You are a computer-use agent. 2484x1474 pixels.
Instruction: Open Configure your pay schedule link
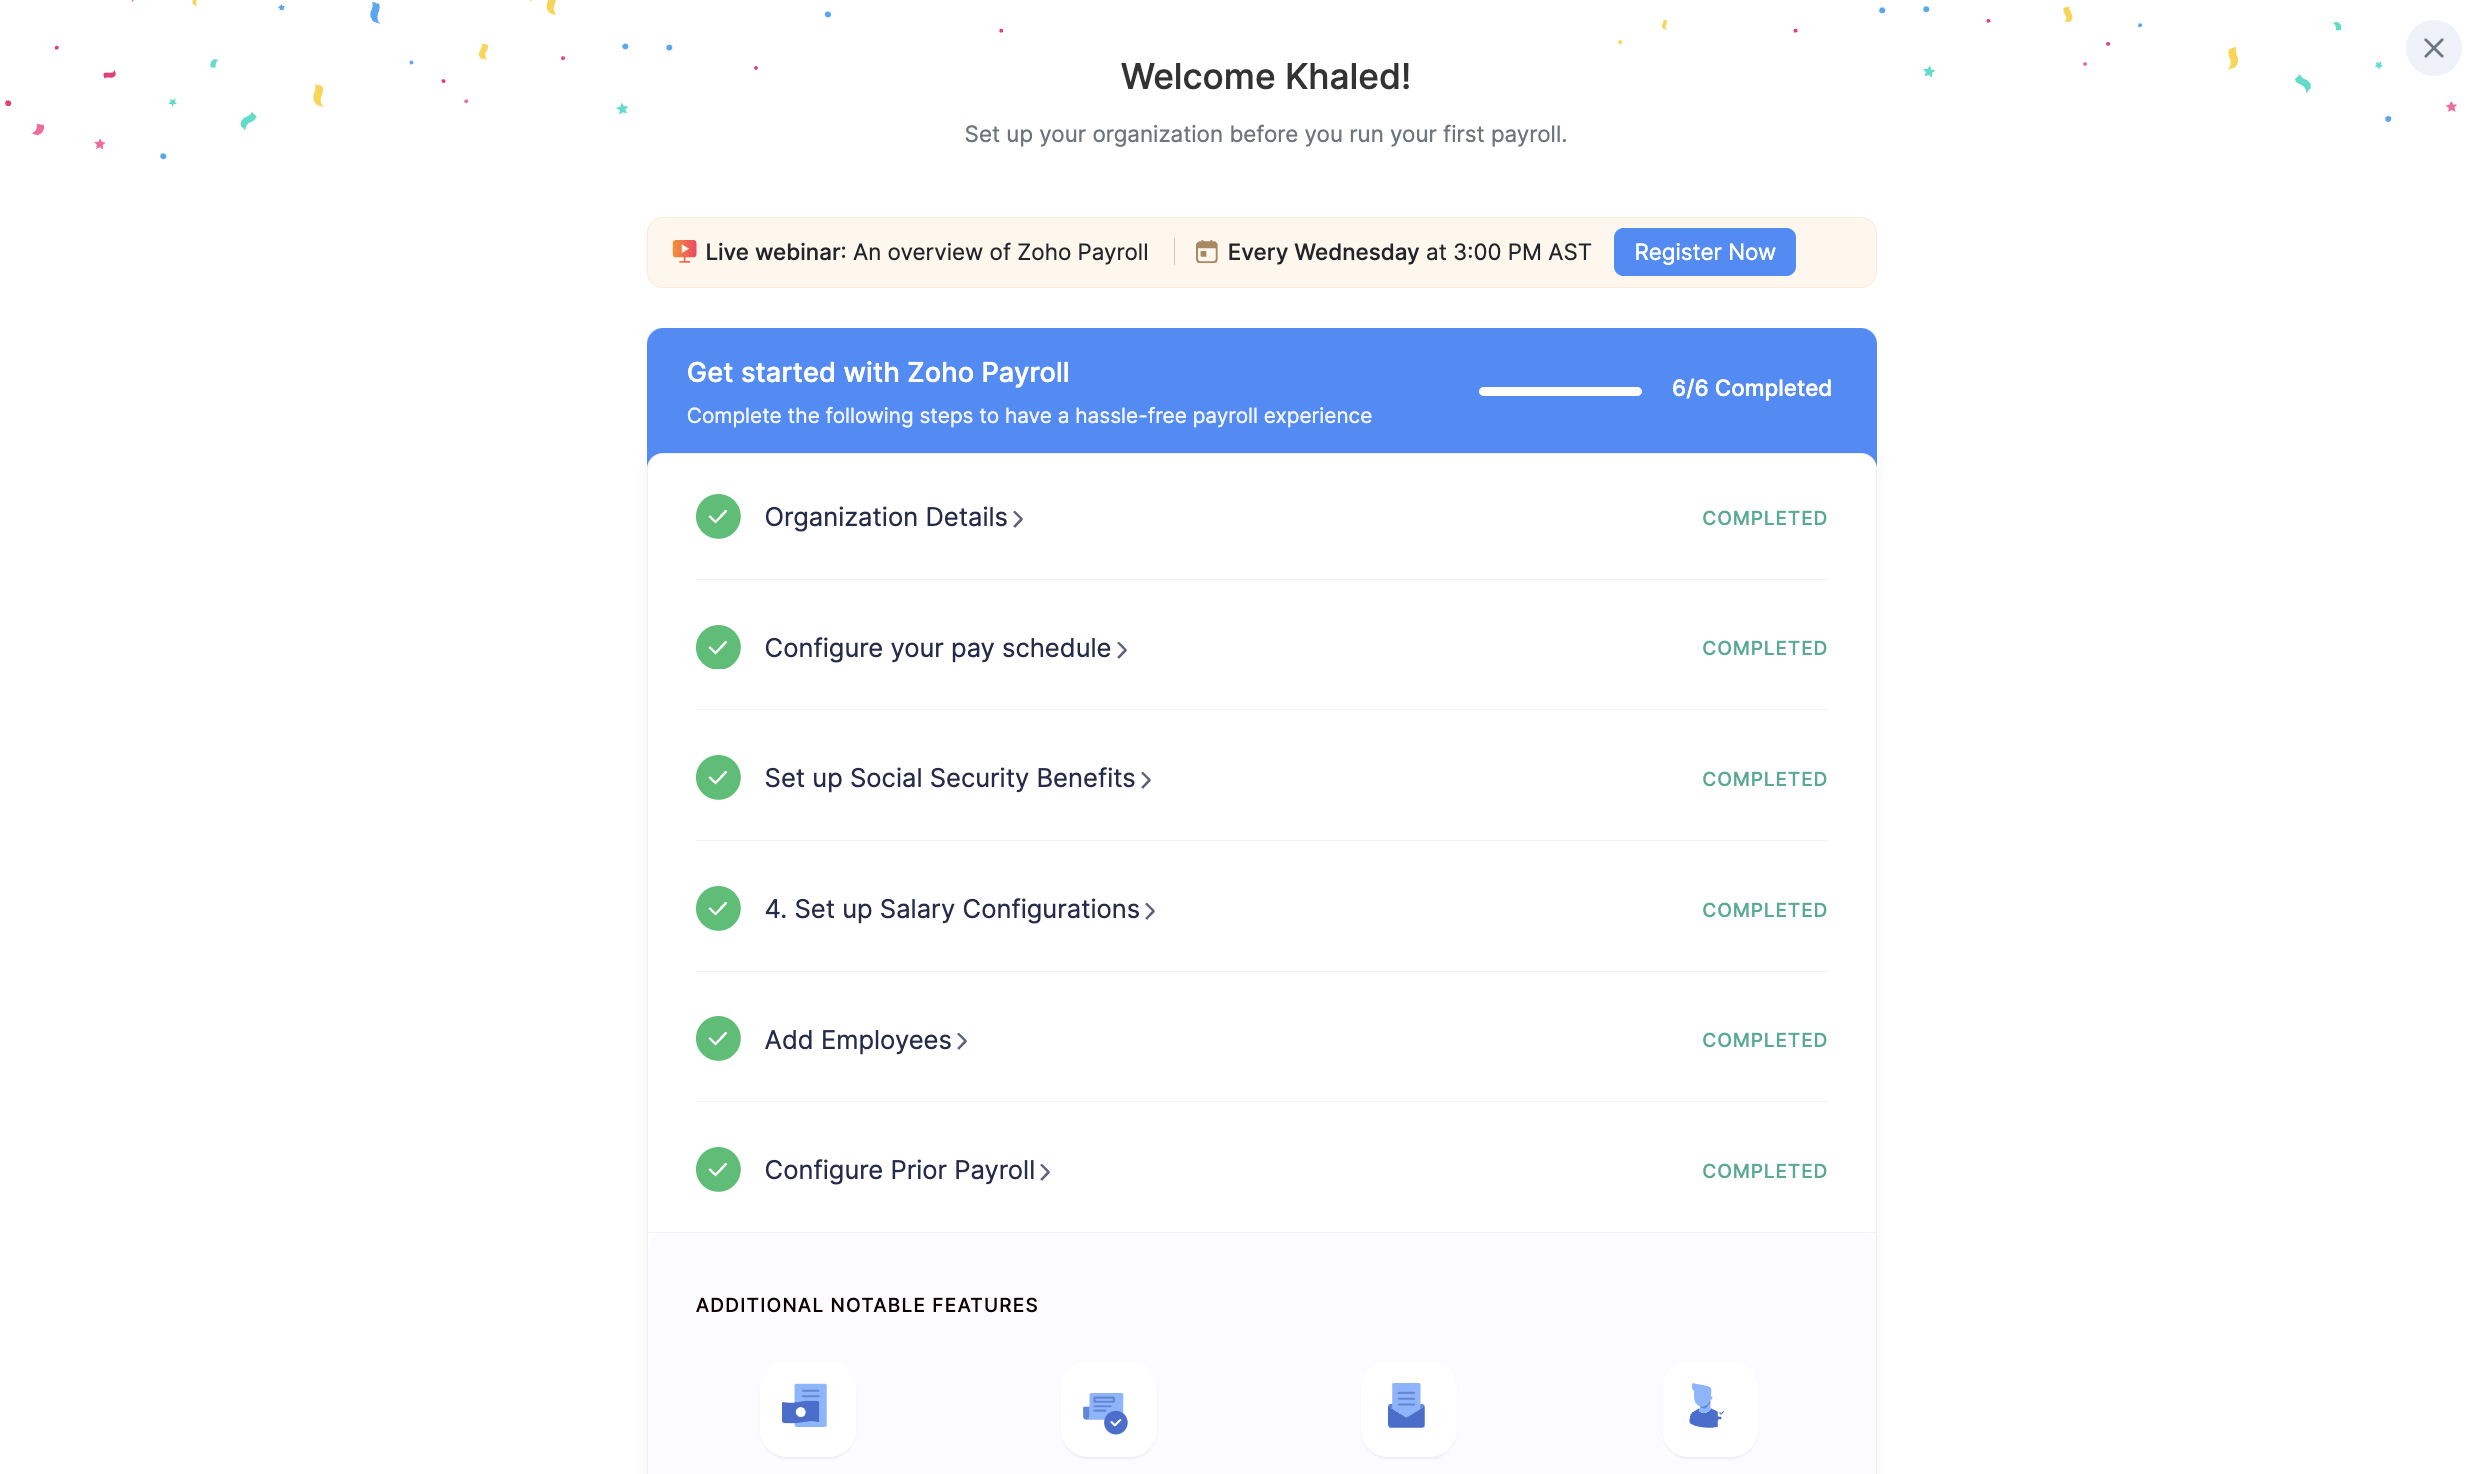pyautogui.click(x=937, y=648)
